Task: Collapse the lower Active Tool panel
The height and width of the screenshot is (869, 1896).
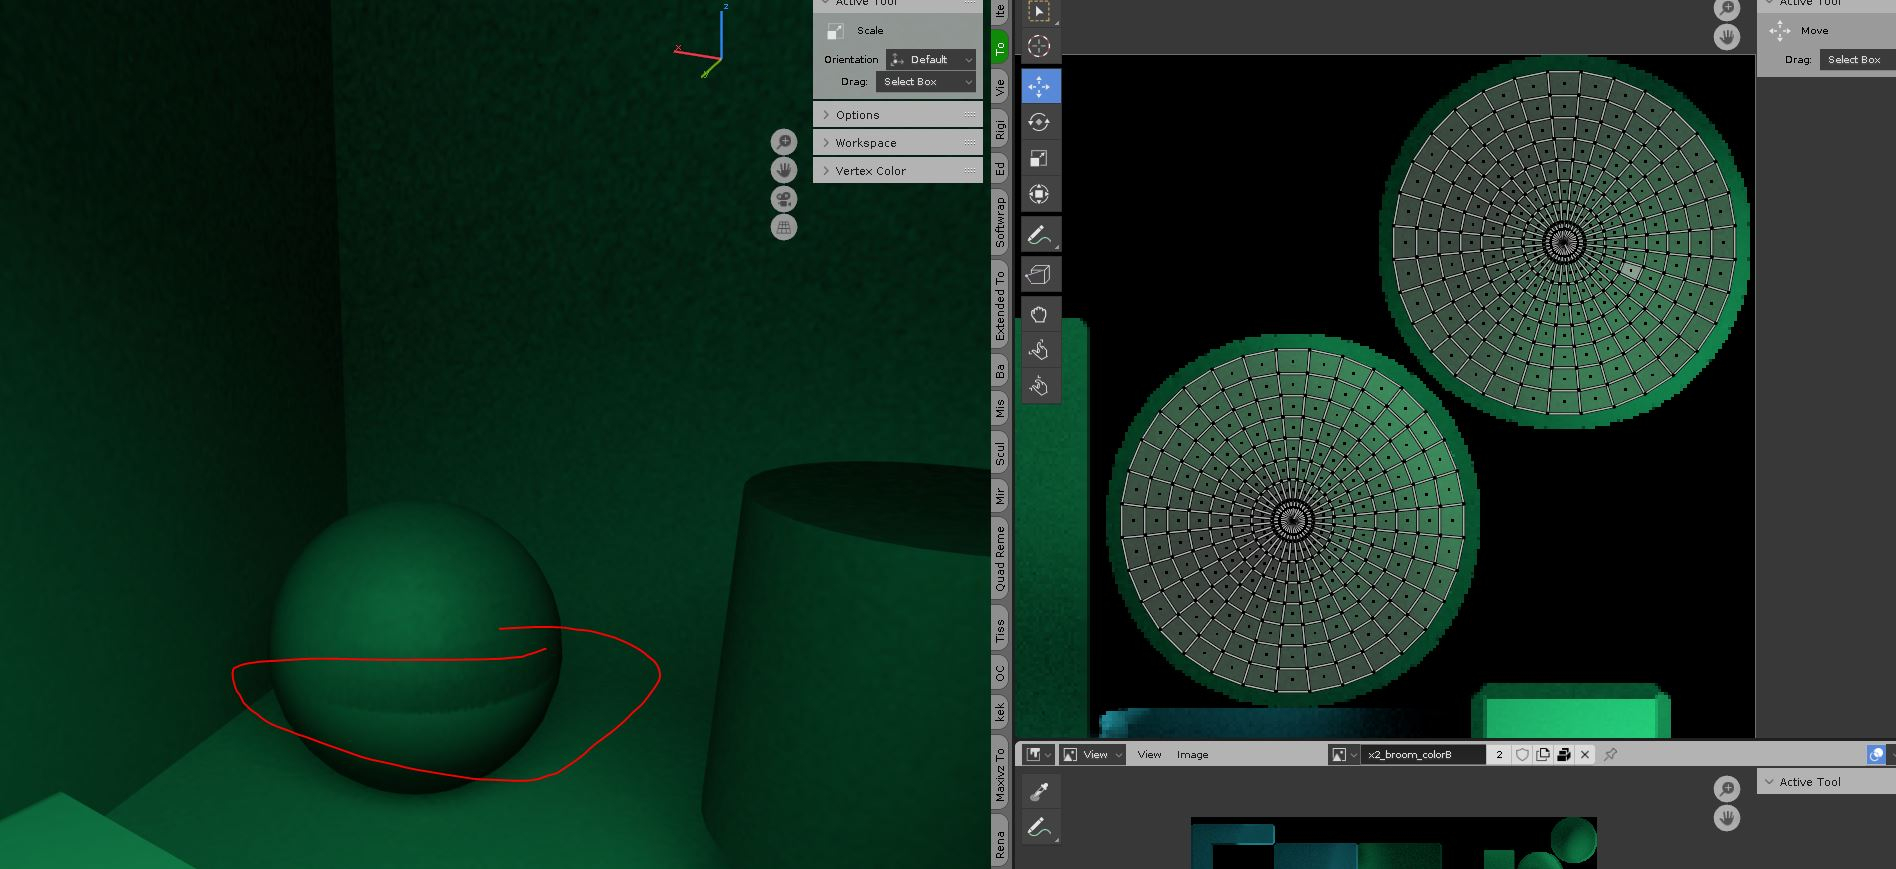Action: (x=1826, y=782)
